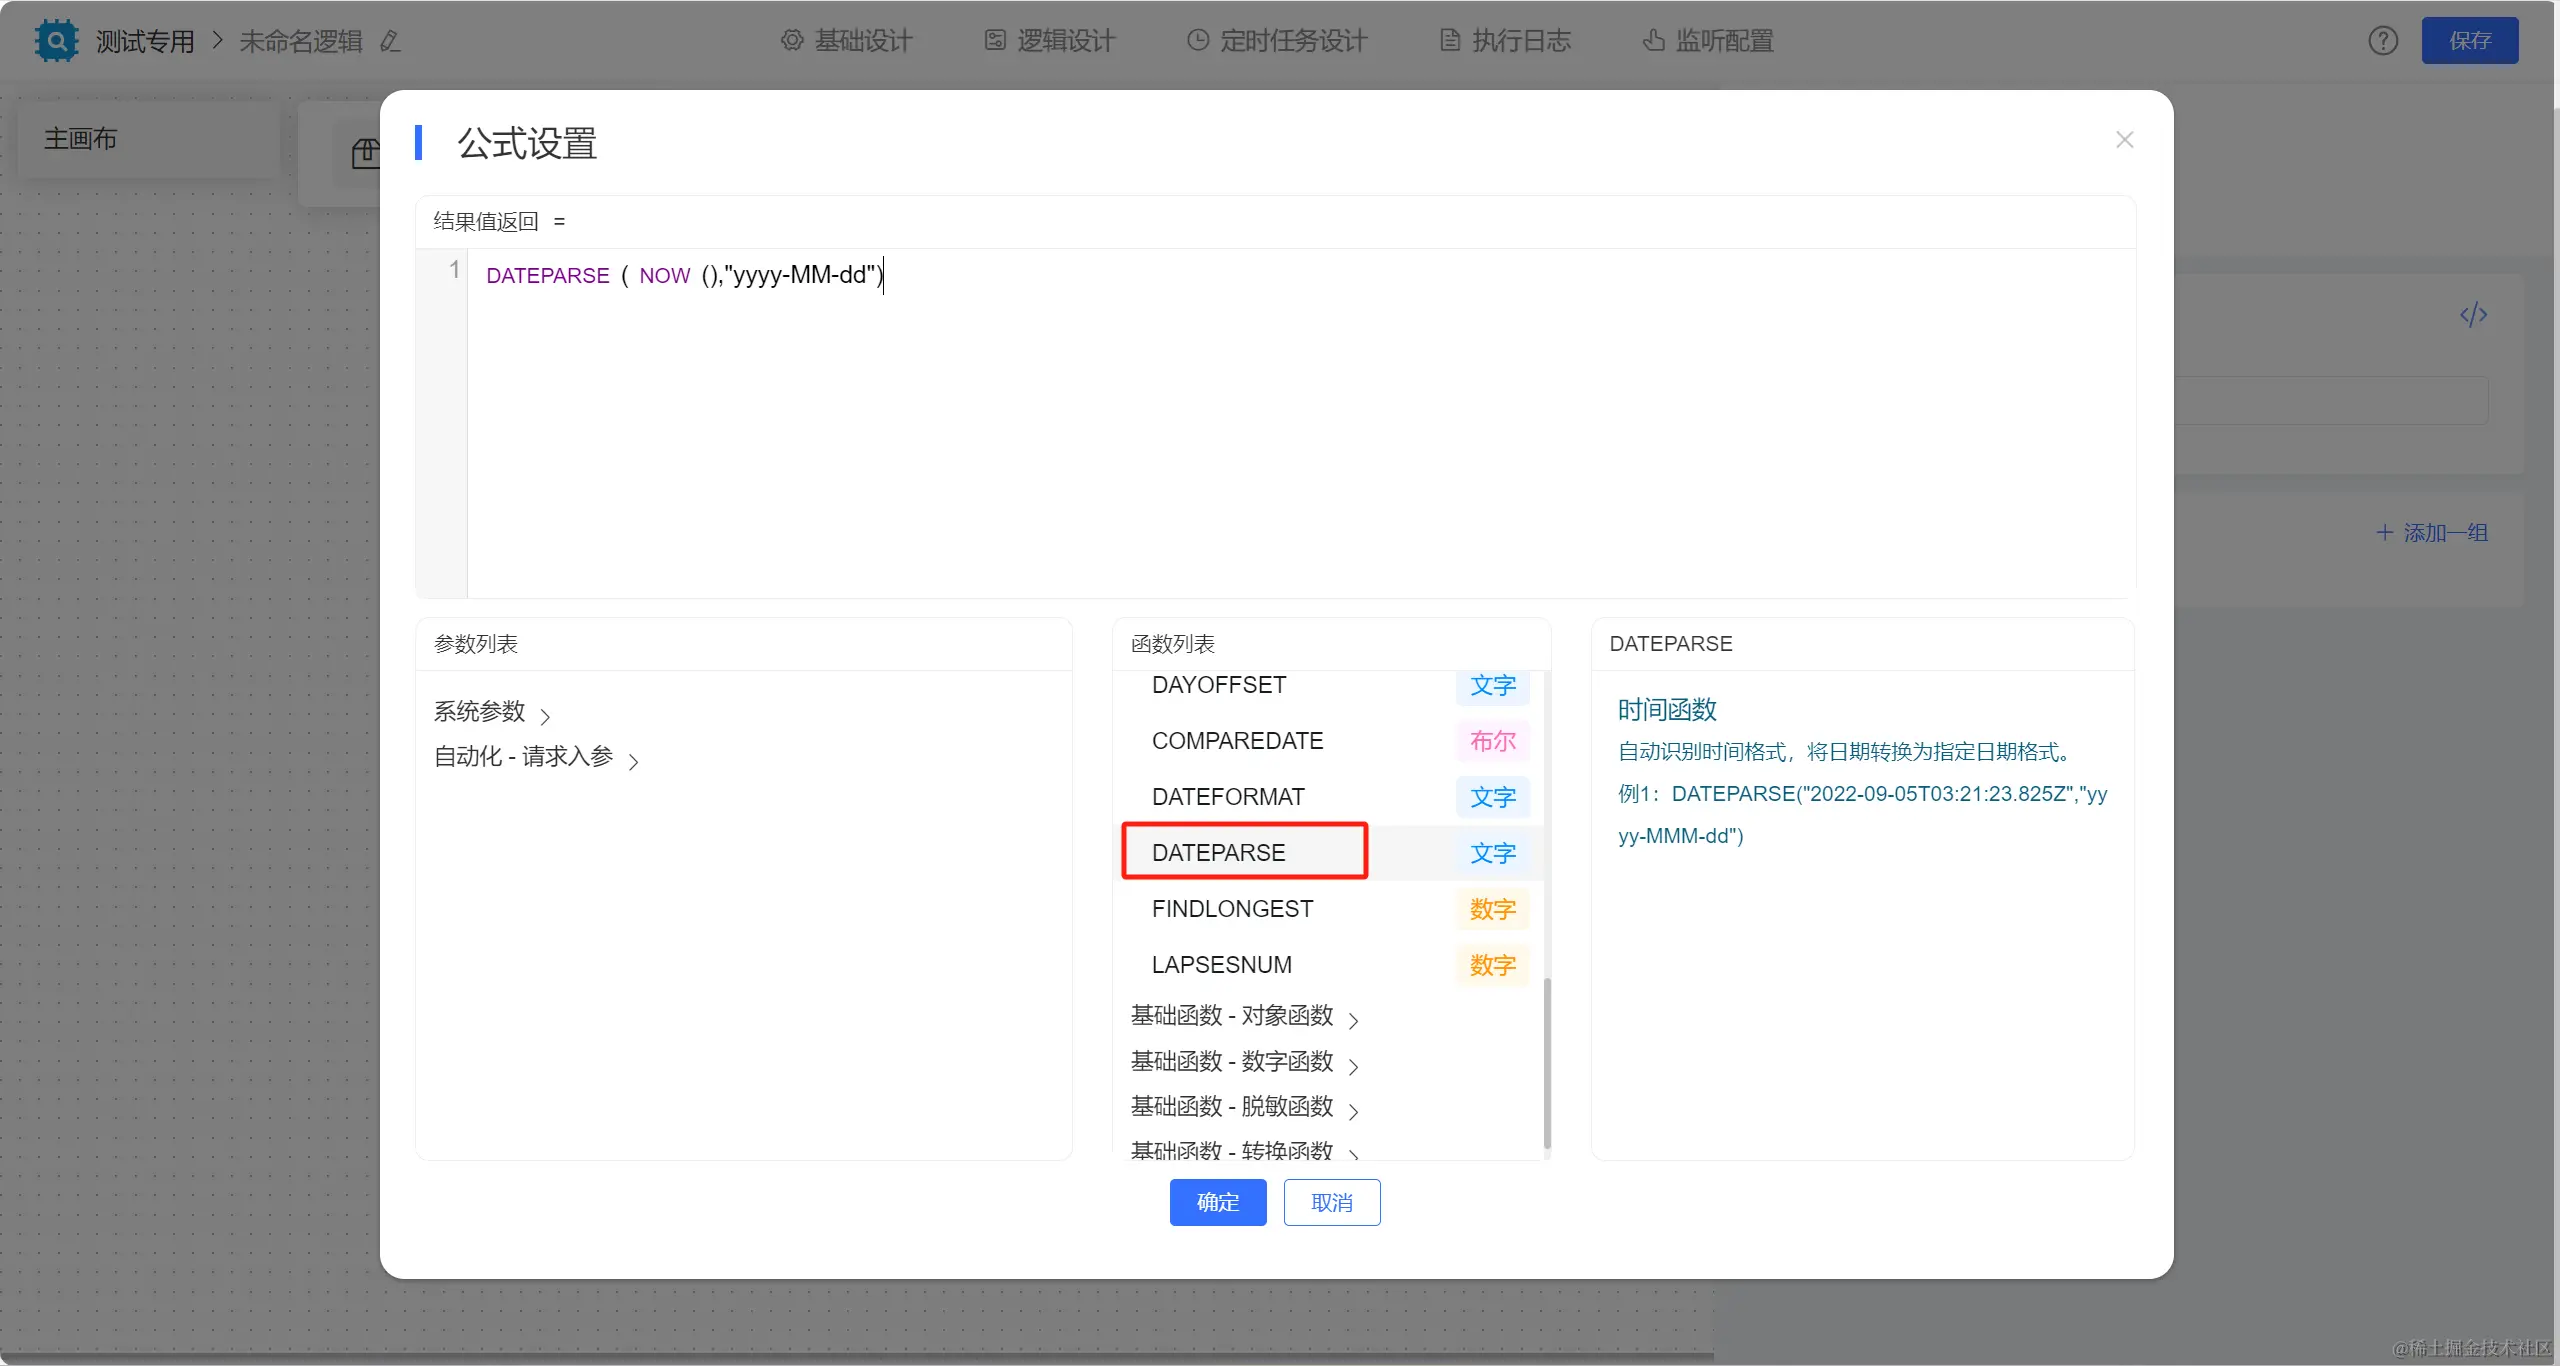Click the gear logo icon in header
The width and height of the screenshot is (2560, 1366).
[x=56, y=41]
